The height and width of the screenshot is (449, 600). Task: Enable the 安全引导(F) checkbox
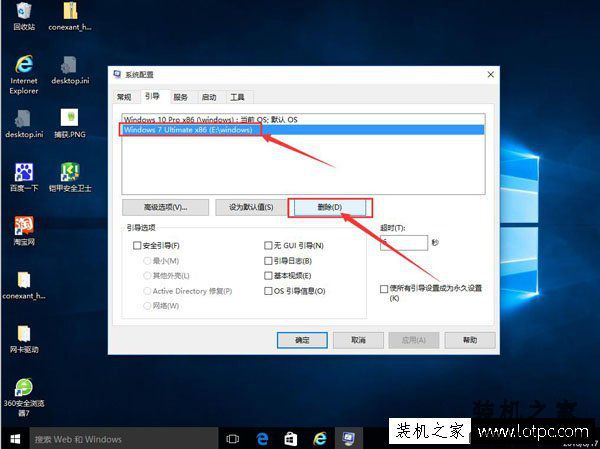coord(137,245)
